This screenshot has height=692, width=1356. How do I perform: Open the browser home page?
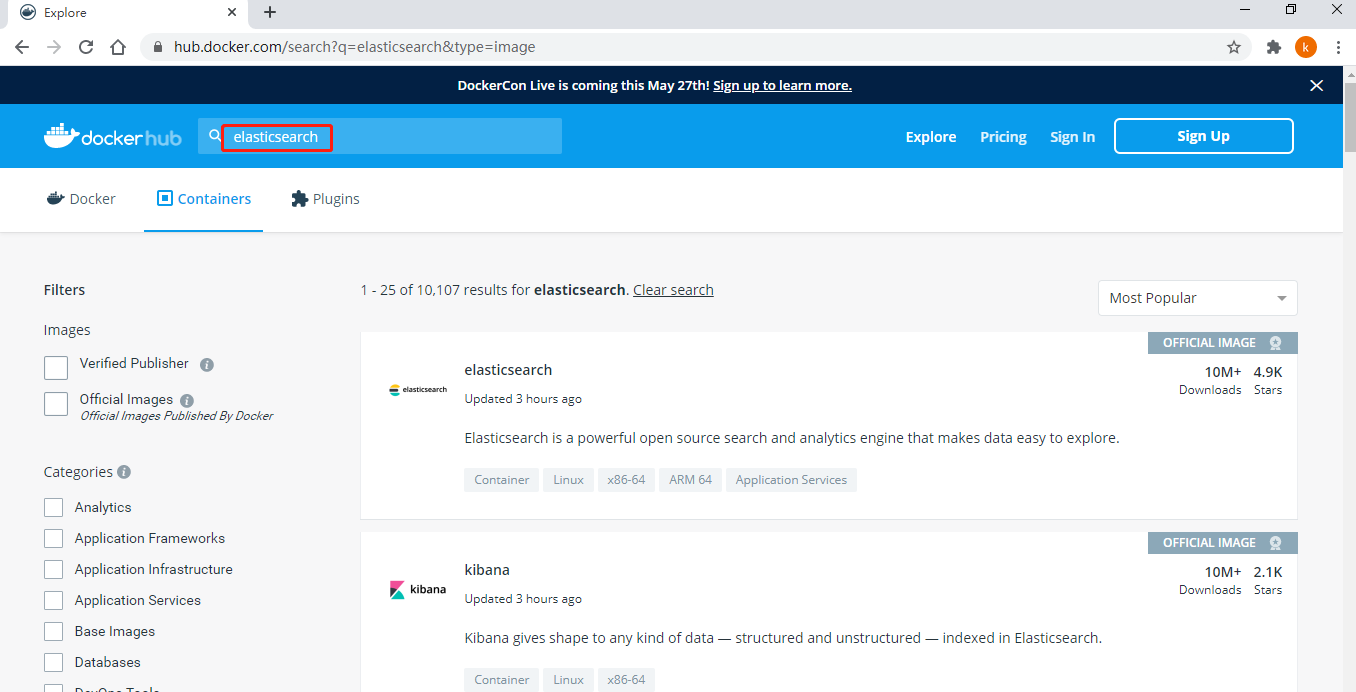[118, 47]
